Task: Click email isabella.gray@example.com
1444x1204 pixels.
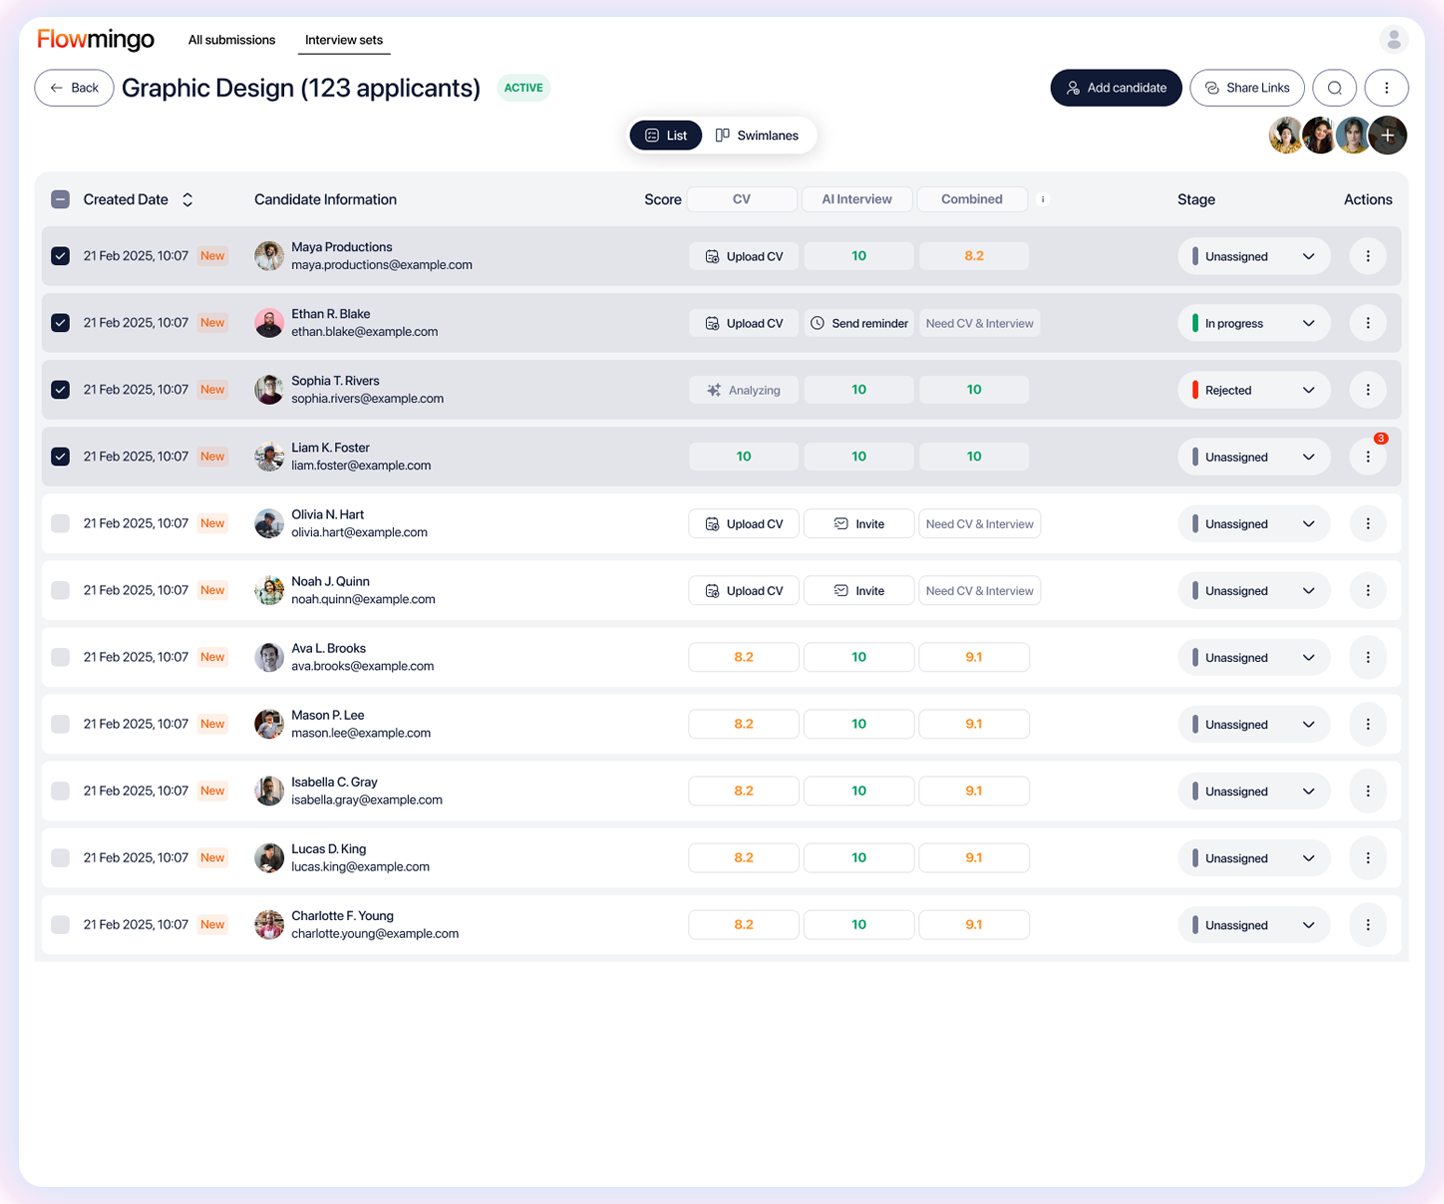Action: [367, 800]
